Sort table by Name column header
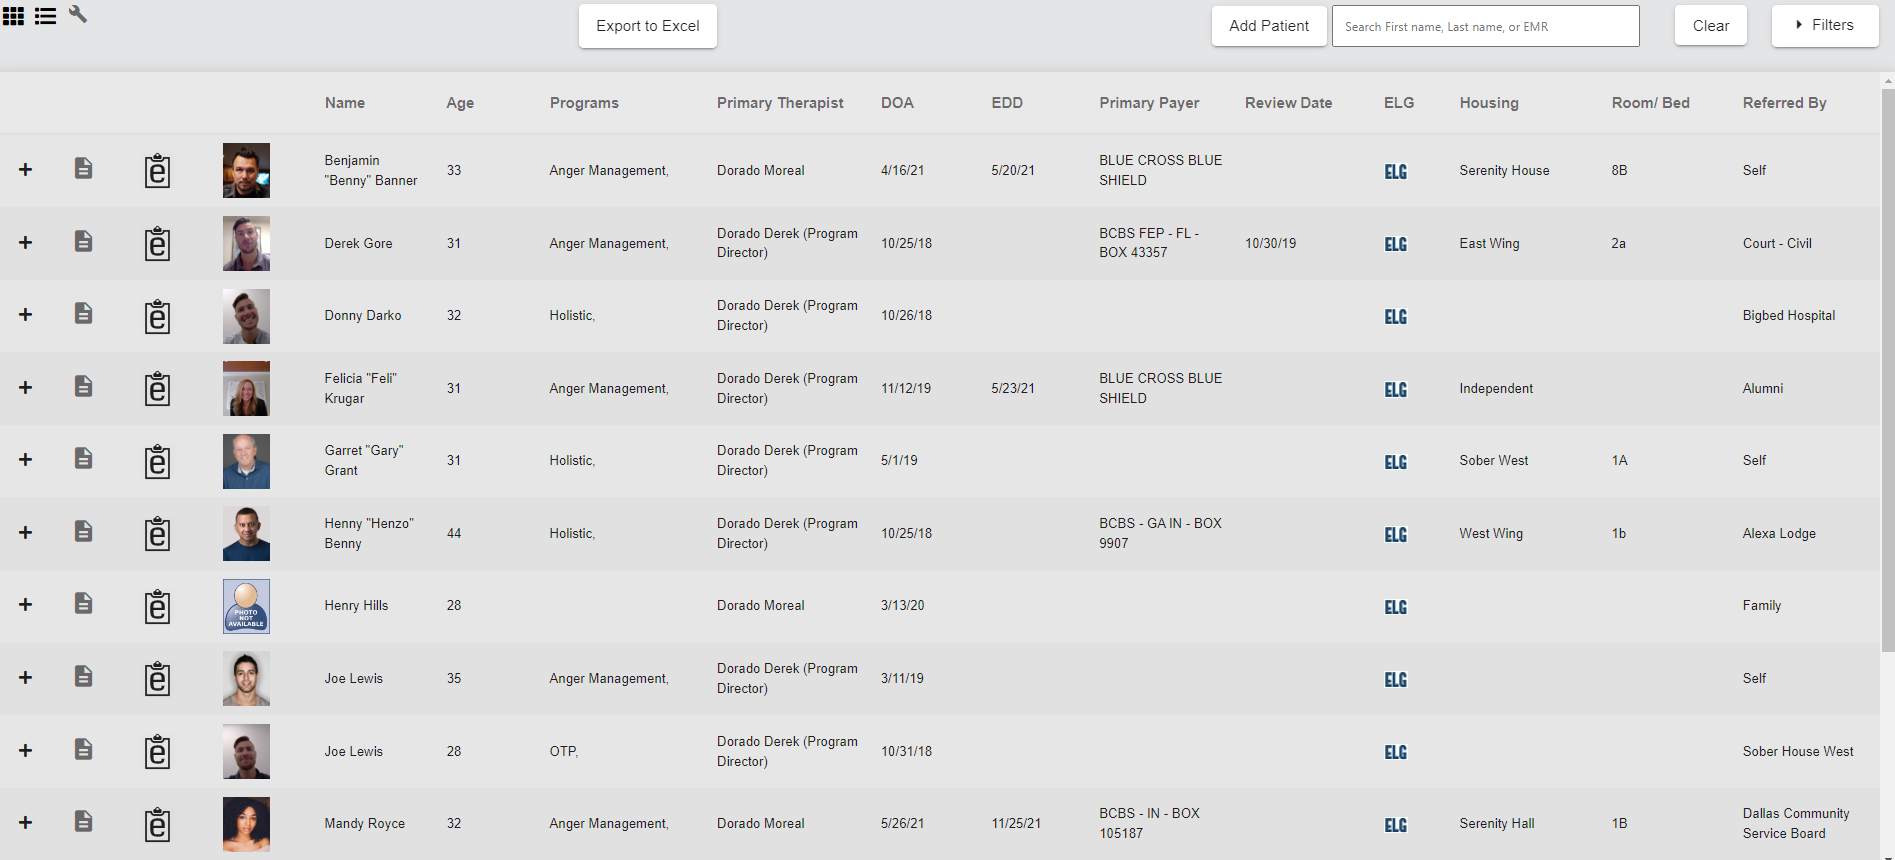This screenshot has height=860, width=1895. 344,103
